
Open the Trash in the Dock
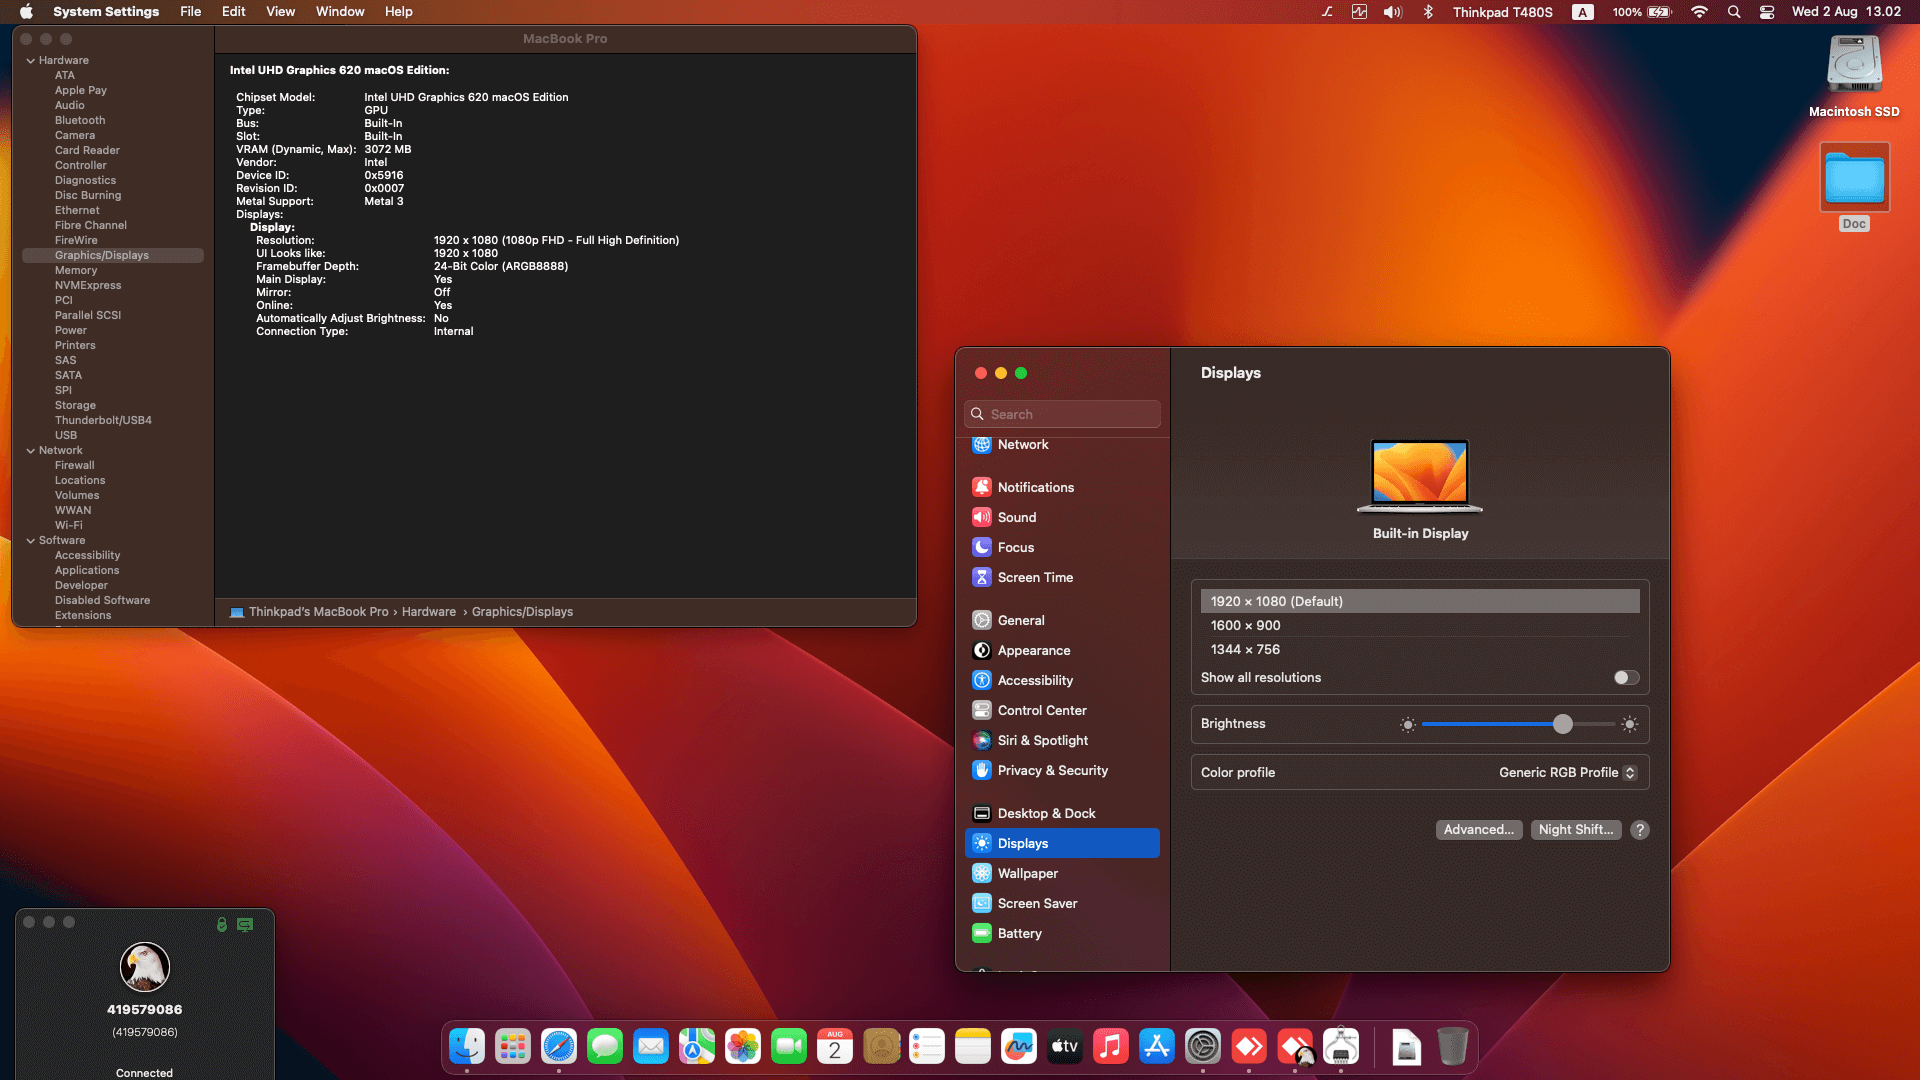(1453, 1046)
